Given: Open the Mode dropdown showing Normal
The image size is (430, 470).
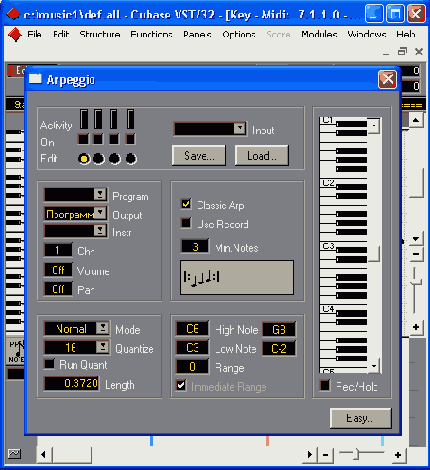Looking at the screenshot, I should coord(103,328).
